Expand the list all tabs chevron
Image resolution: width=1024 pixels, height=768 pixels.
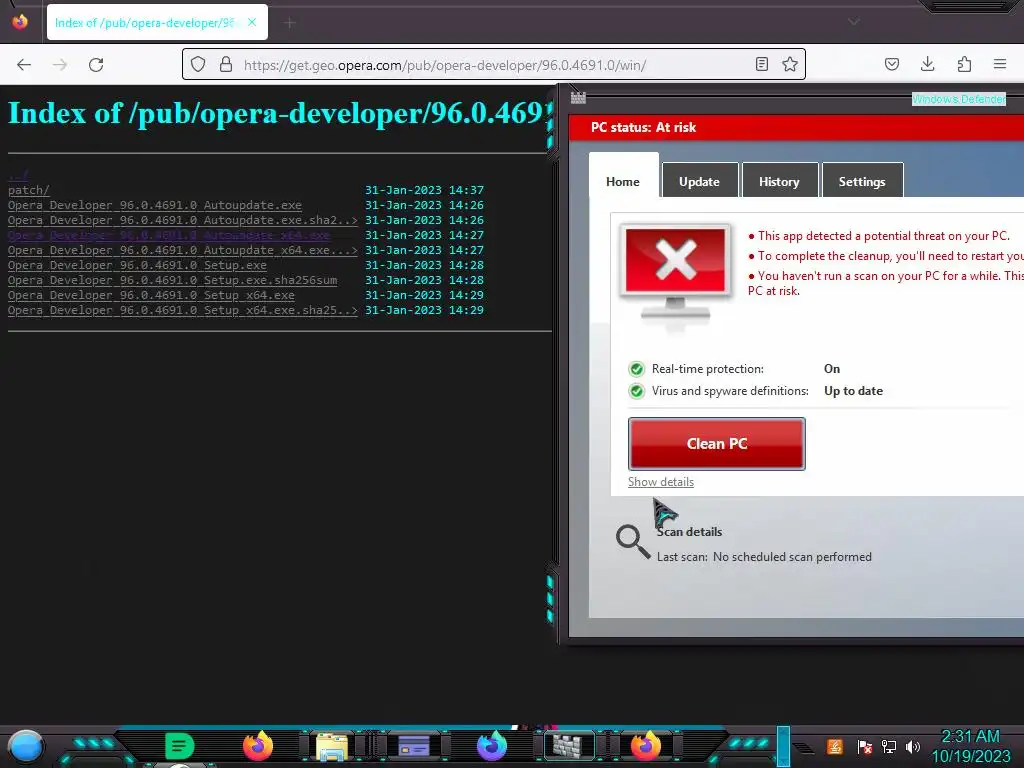pyautogui.click(x=854, y=22)
